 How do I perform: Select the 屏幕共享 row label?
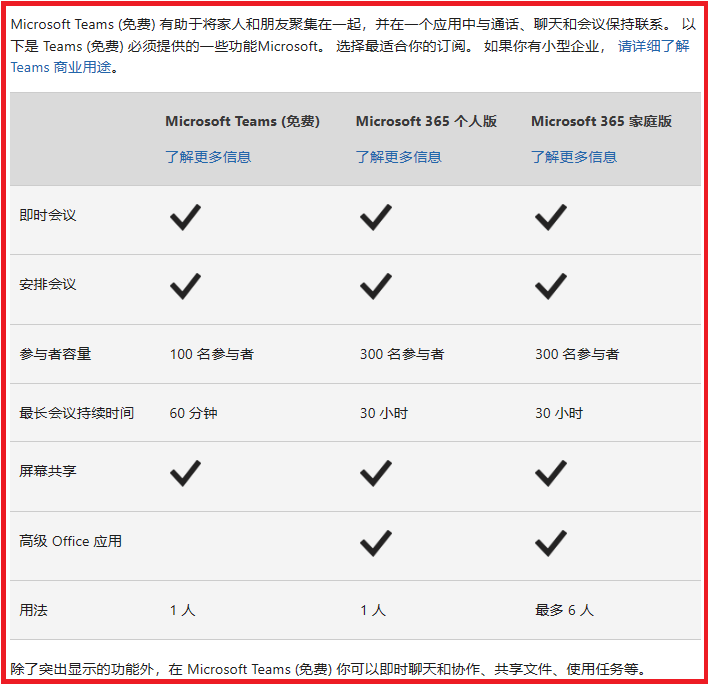pos(48,471)
